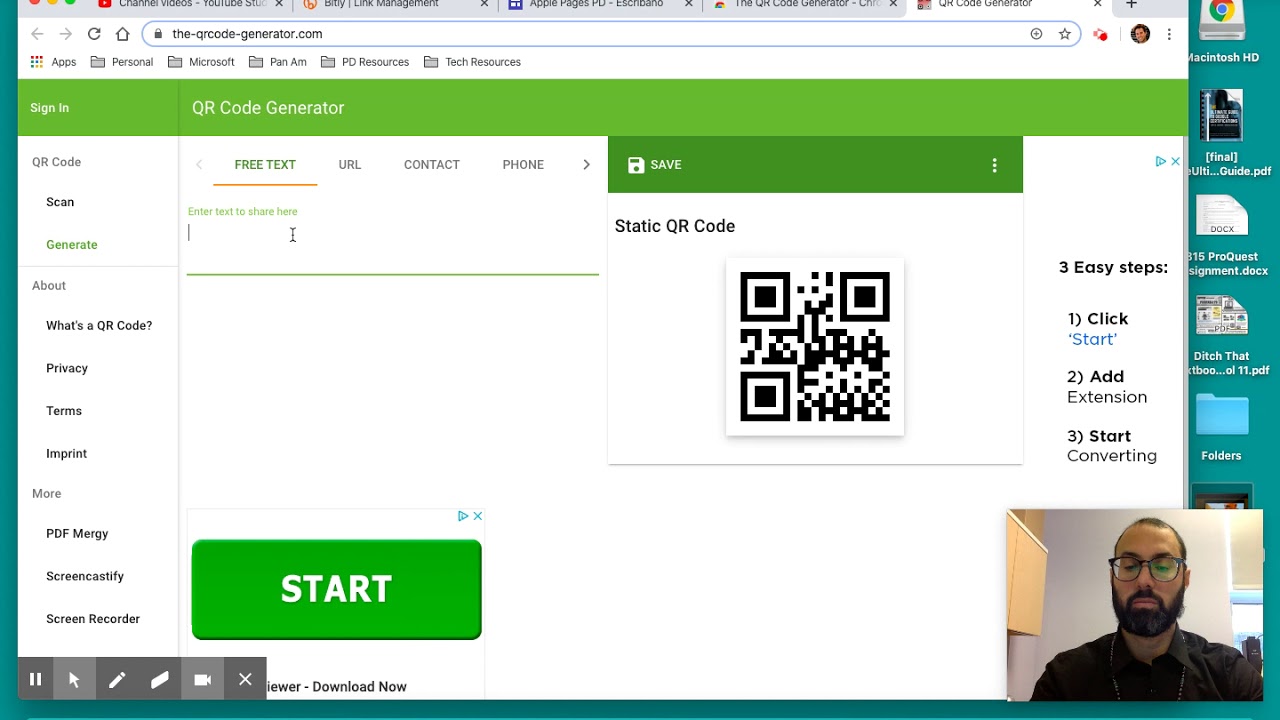Show more tabs with right chevron
This screenshot has width=1280, height=720.
click(x=586, y=164)
